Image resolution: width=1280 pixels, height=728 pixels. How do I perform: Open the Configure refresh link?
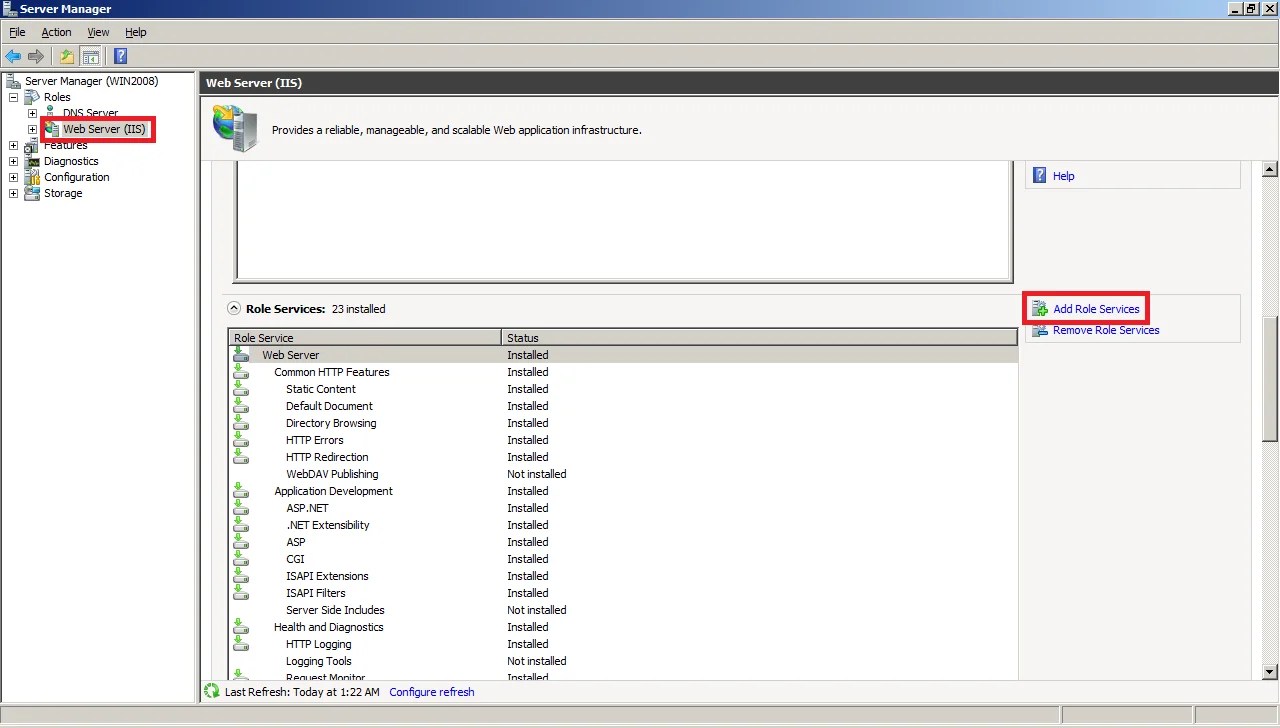432,692
